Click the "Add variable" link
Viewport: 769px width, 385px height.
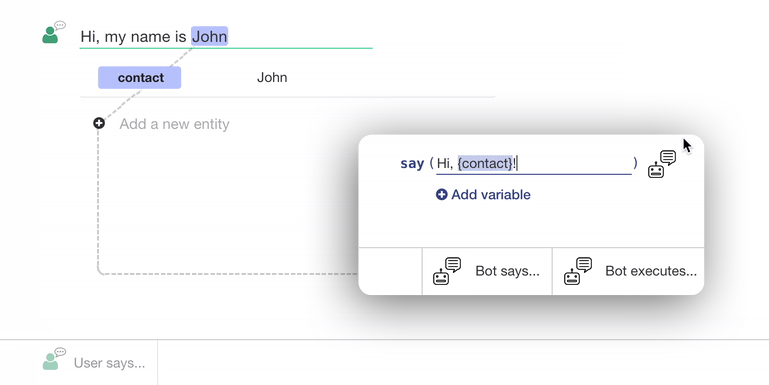[483, 195]
